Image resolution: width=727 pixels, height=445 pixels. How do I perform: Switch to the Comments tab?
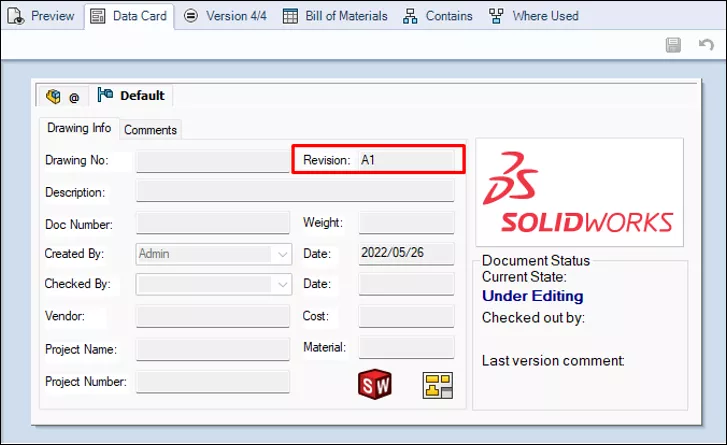coord(150,130)
